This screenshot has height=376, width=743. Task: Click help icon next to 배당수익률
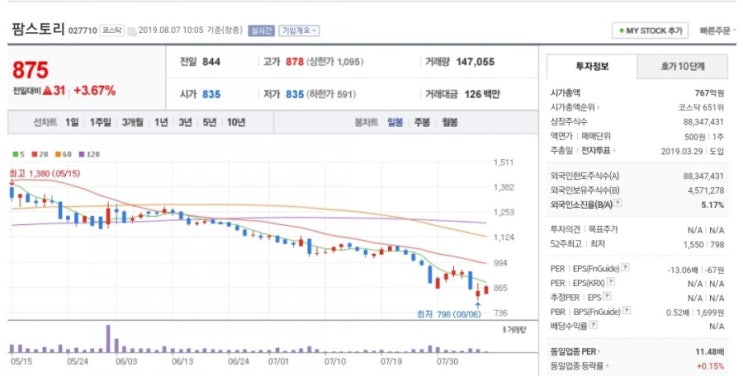[x=593, y=325]
